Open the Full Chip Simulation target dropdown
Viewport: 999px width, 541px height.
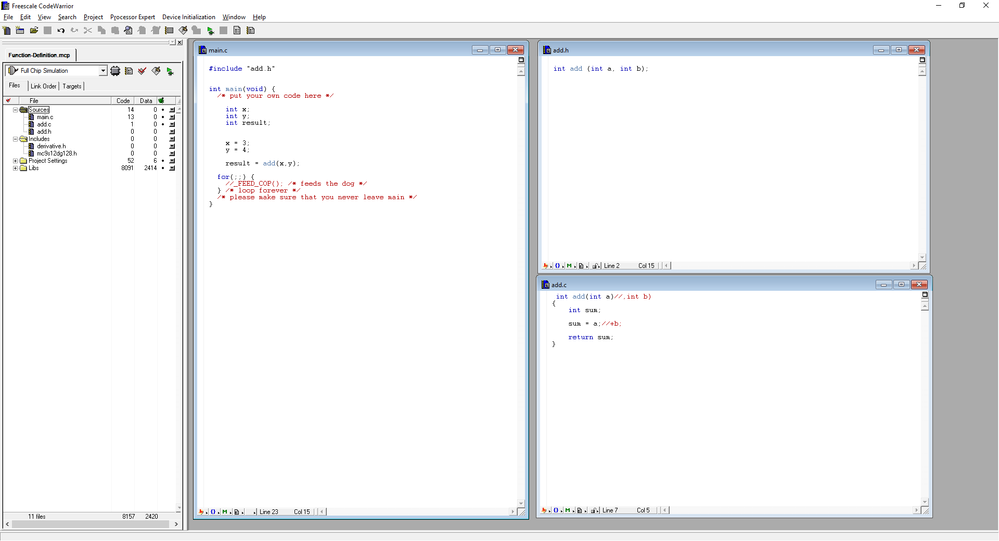[103, 71]
